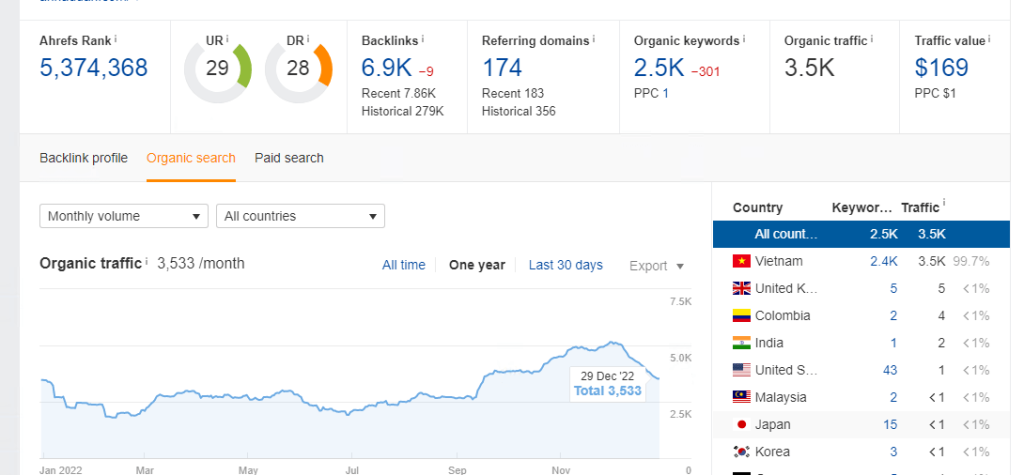This screenshot has height=475, width=1024.
Task: Click Referring domains count 174
Action: pos(502,68)
